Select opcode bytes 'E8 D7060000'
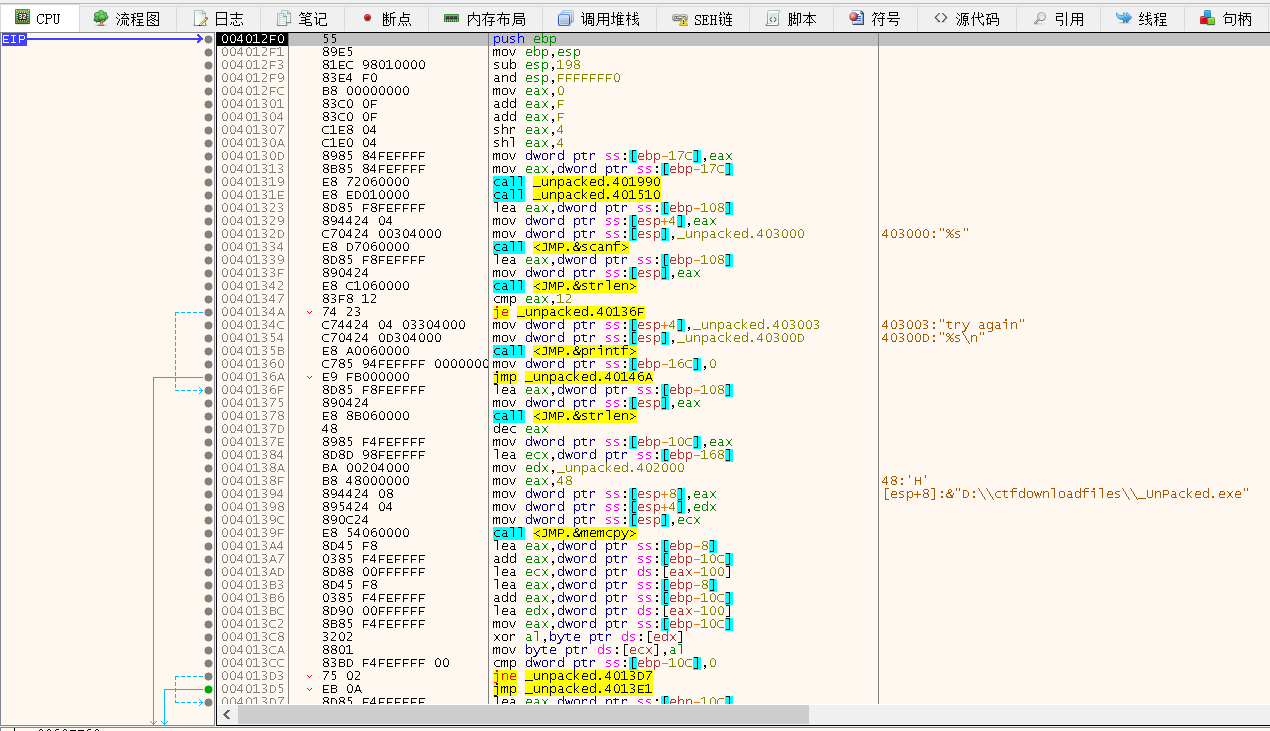1270x731 pixels. coord(366,247)
